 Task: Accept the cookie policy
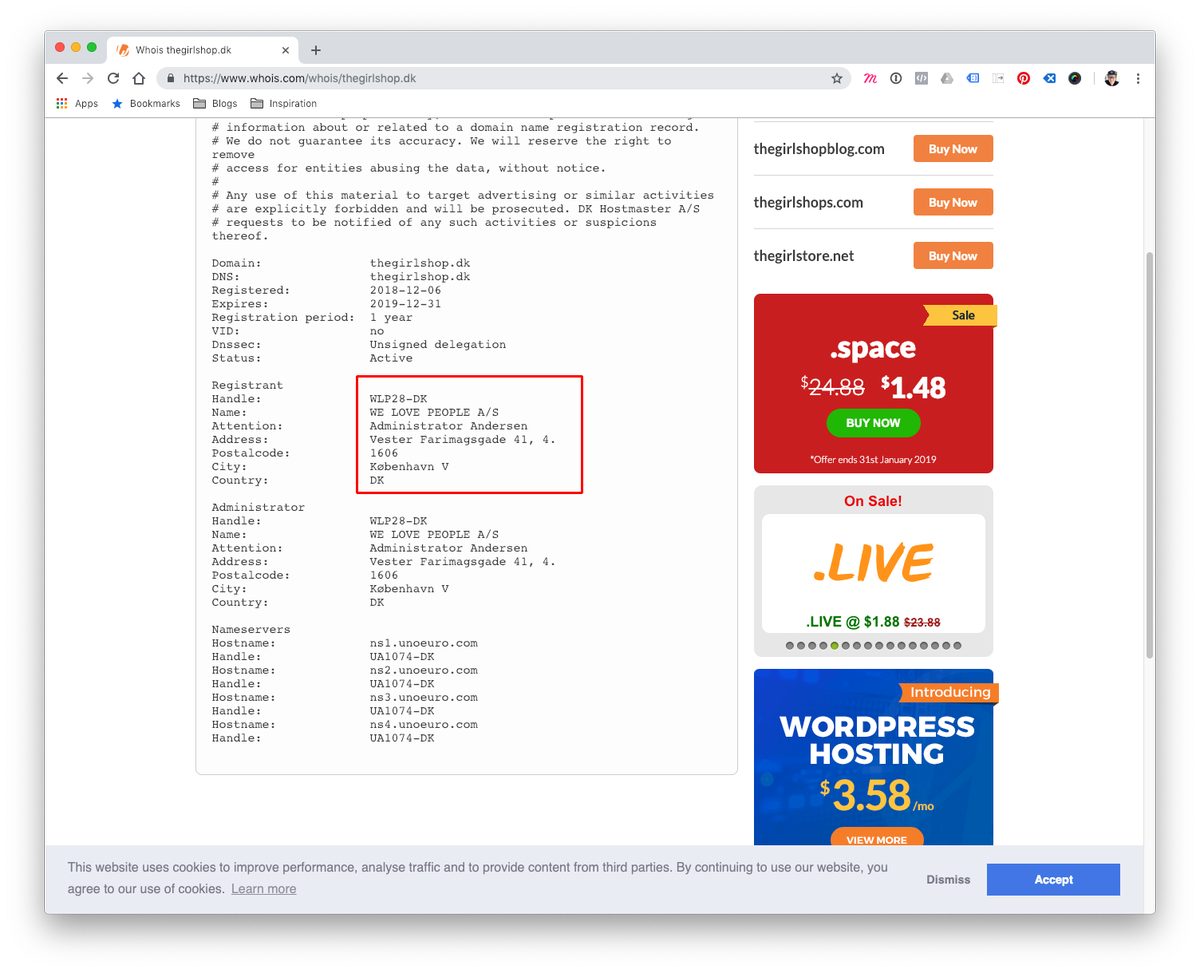click(x=1053, y=880)
